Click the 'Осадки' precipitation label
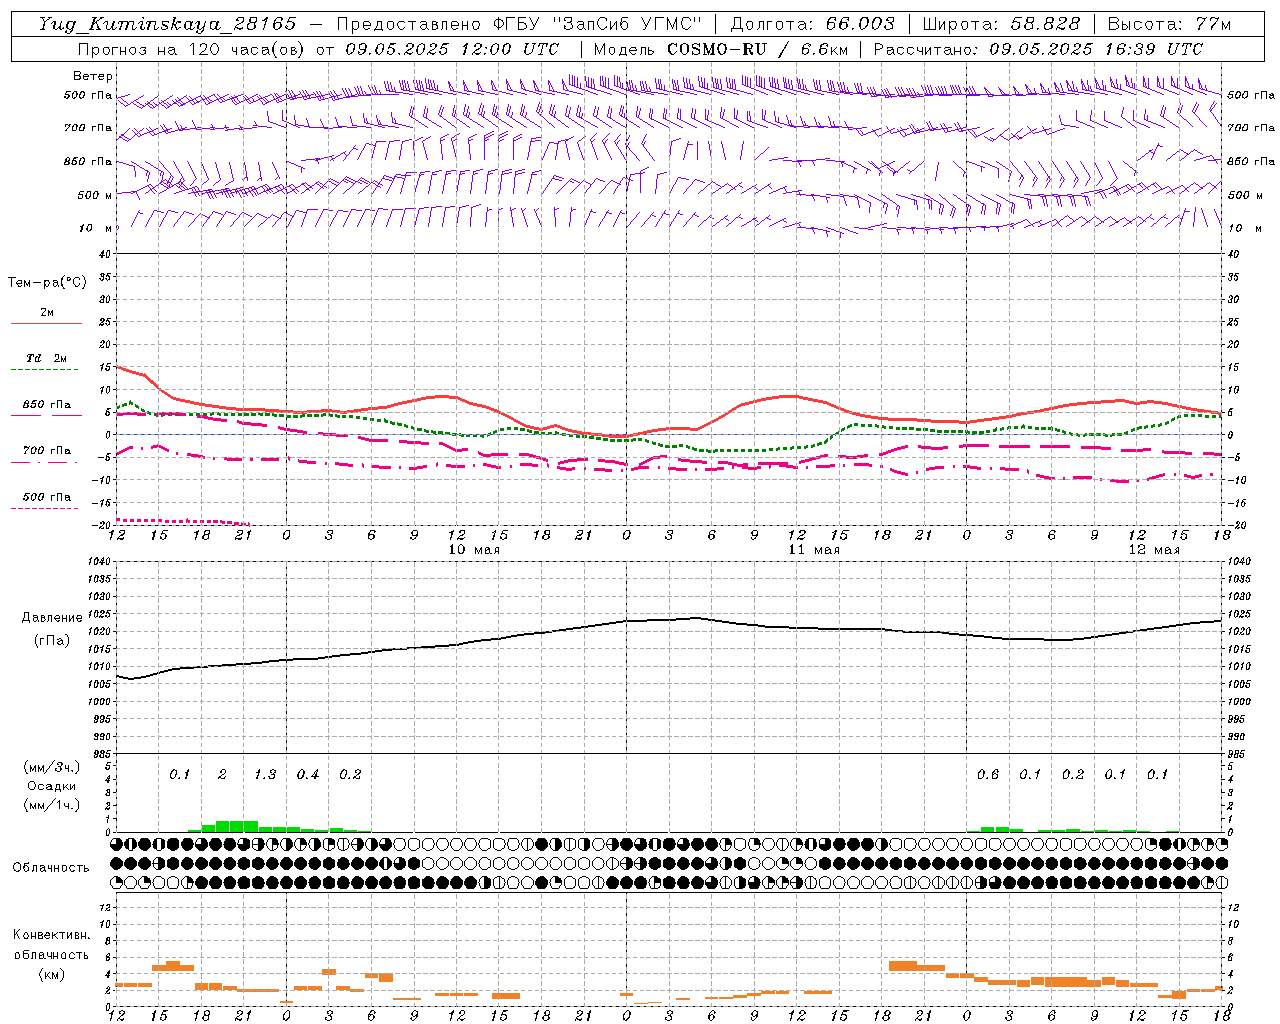This screenshot has width=1280, height=1024. click(51, 786)
